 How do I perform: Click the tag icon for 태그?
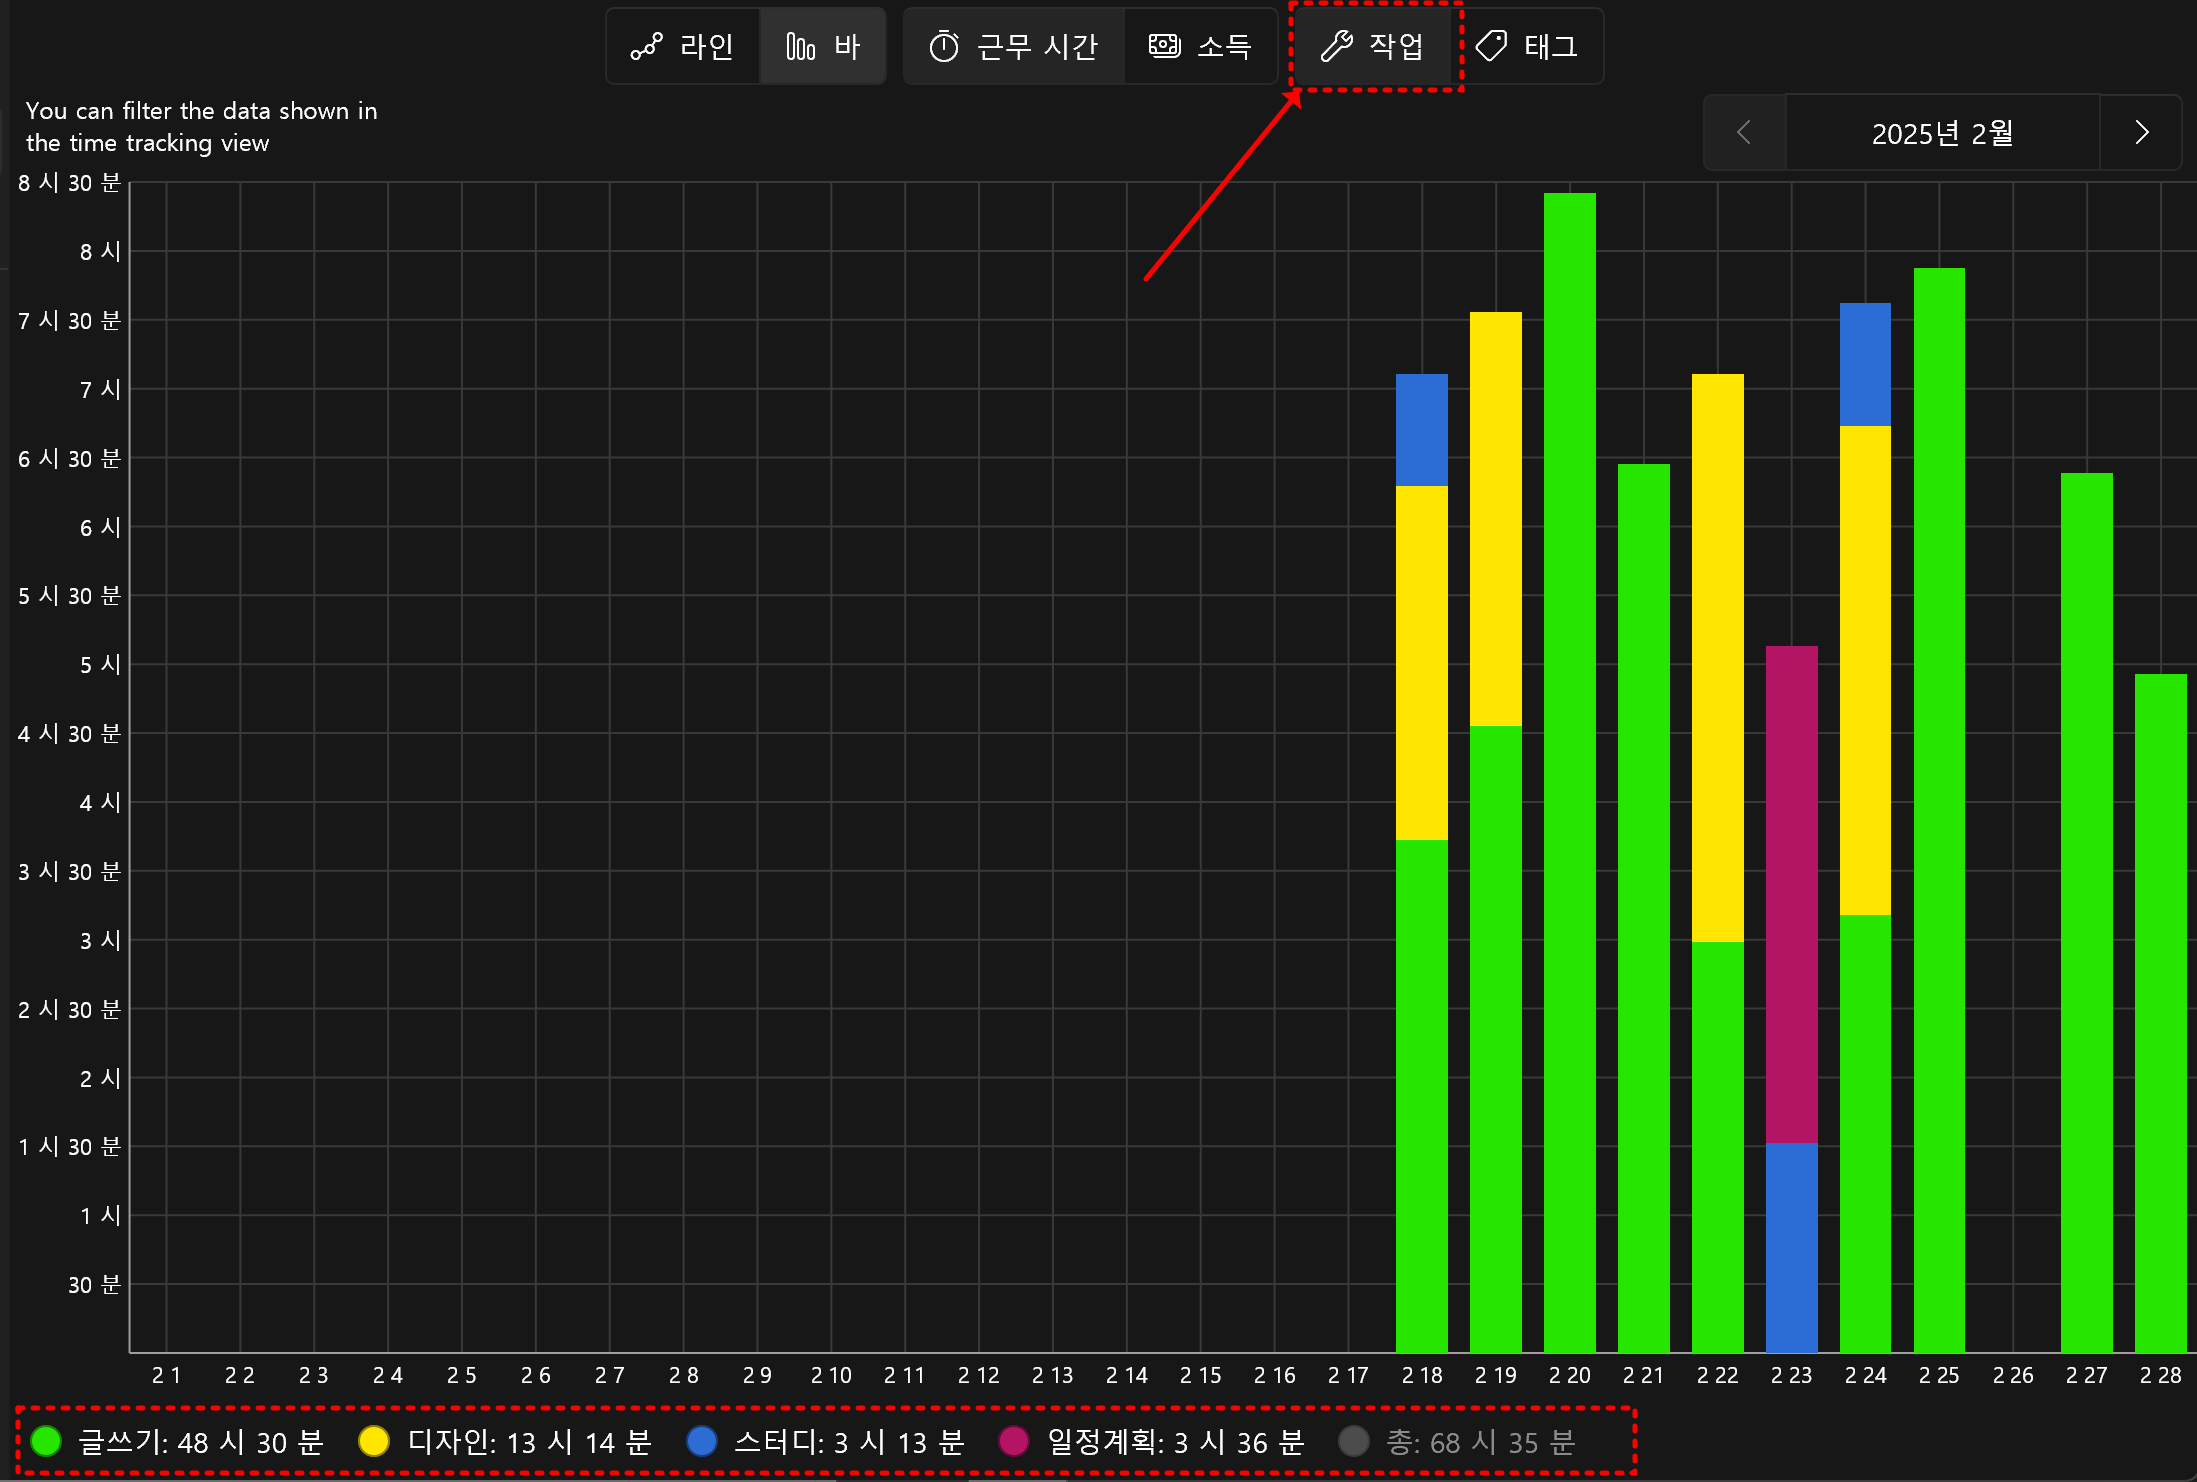coord(1491,46)
